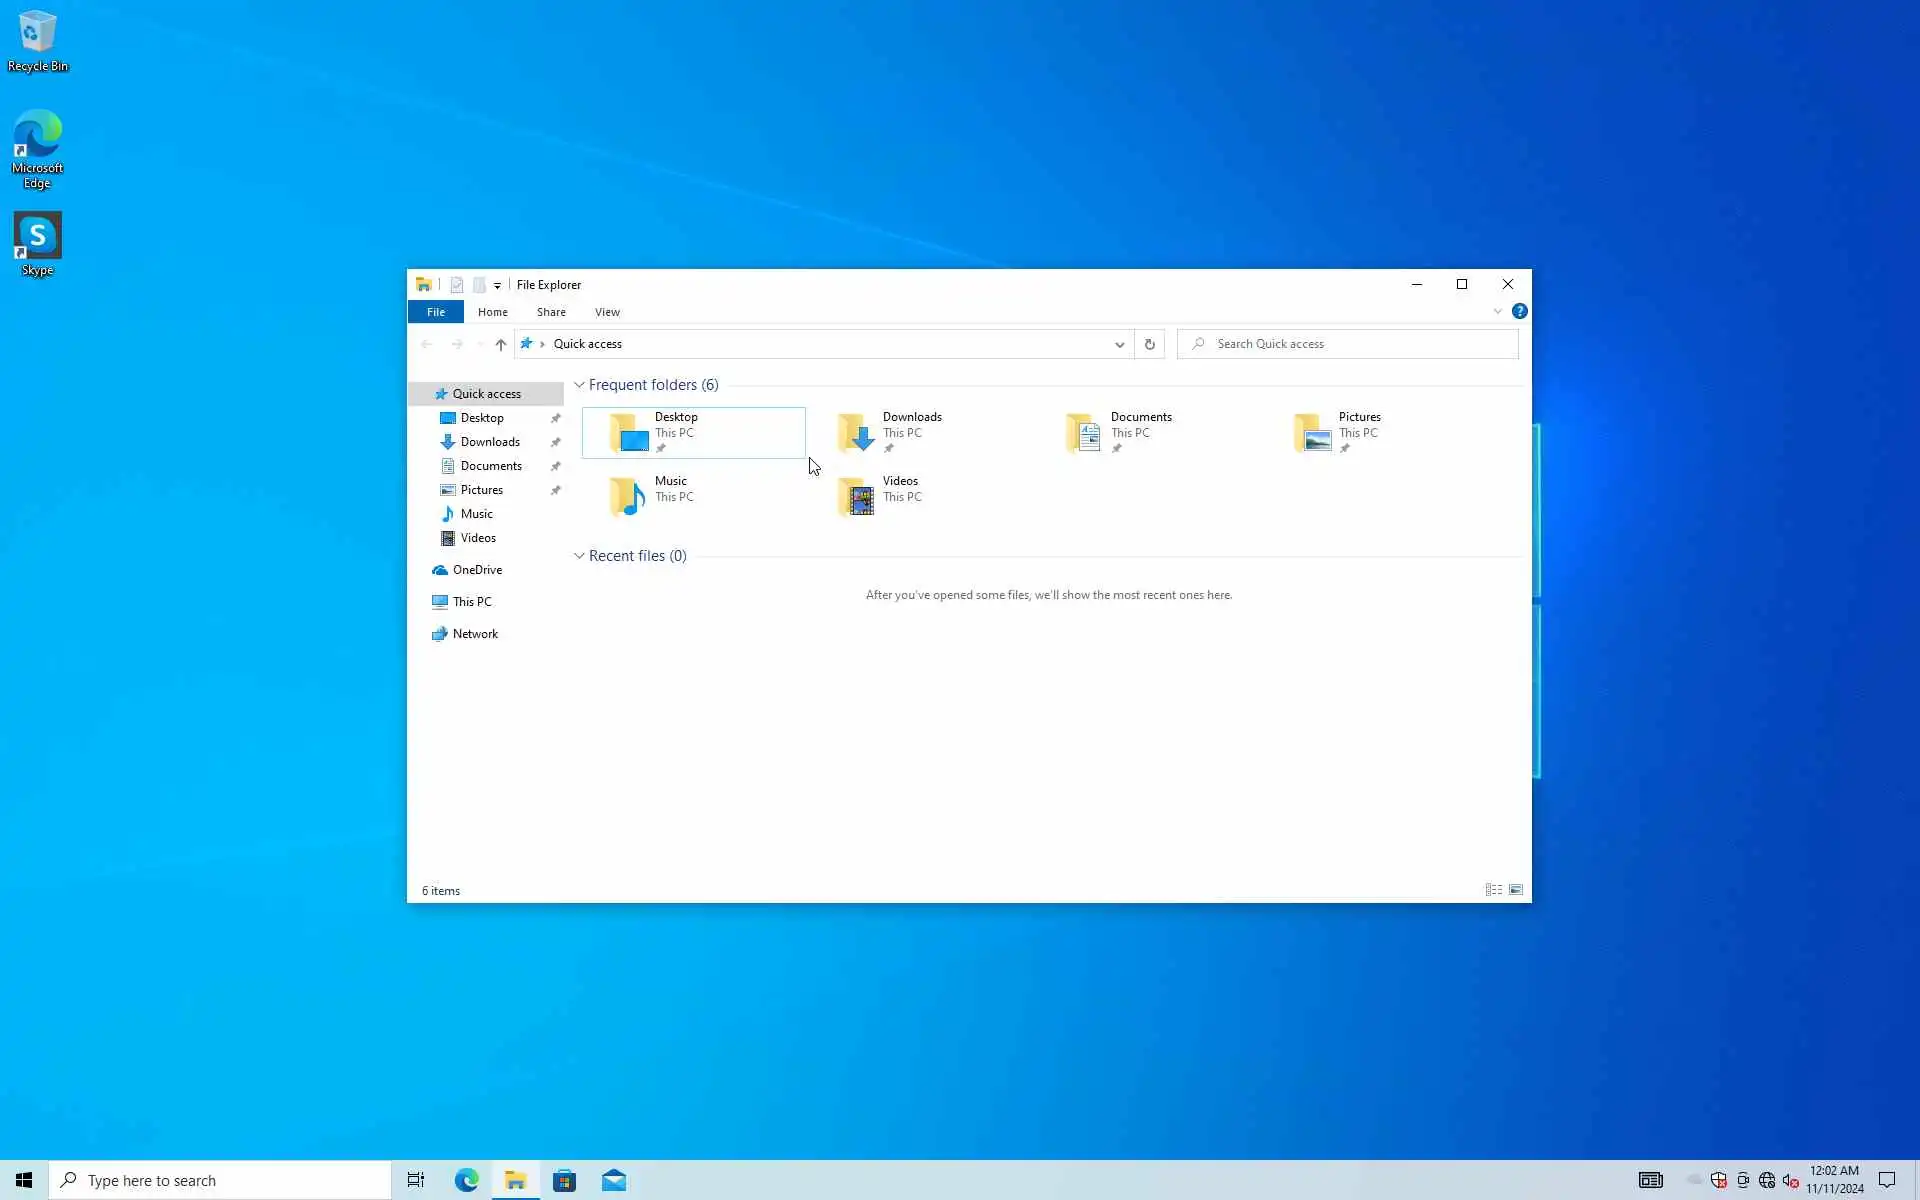This screenshot has width=1920, height=1200.
Task: Select OneDrive in the navigation pane
Action: point(477,570)
